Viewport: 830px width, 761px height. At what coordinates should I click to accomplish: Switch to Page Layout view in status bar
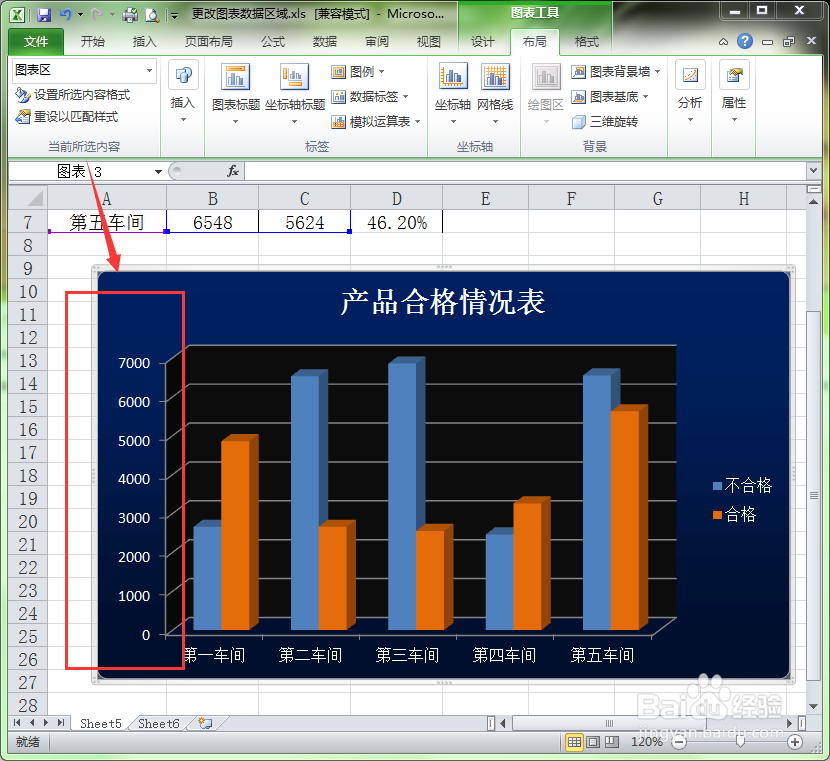(x=593, y=742)
